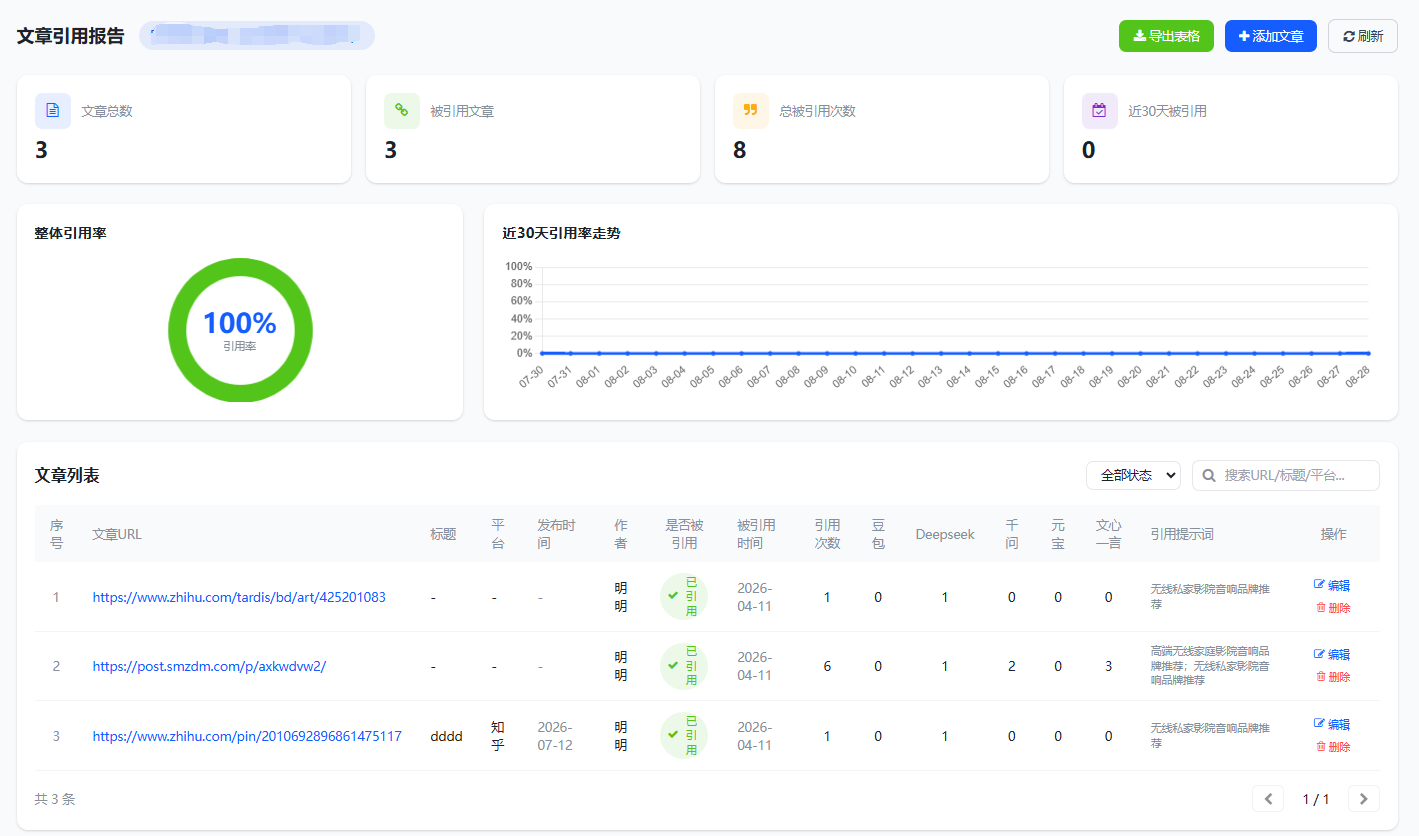Click the 共 3 条 total count text
The width and height of the screenshot is (1419, 836).
[55, 799]
